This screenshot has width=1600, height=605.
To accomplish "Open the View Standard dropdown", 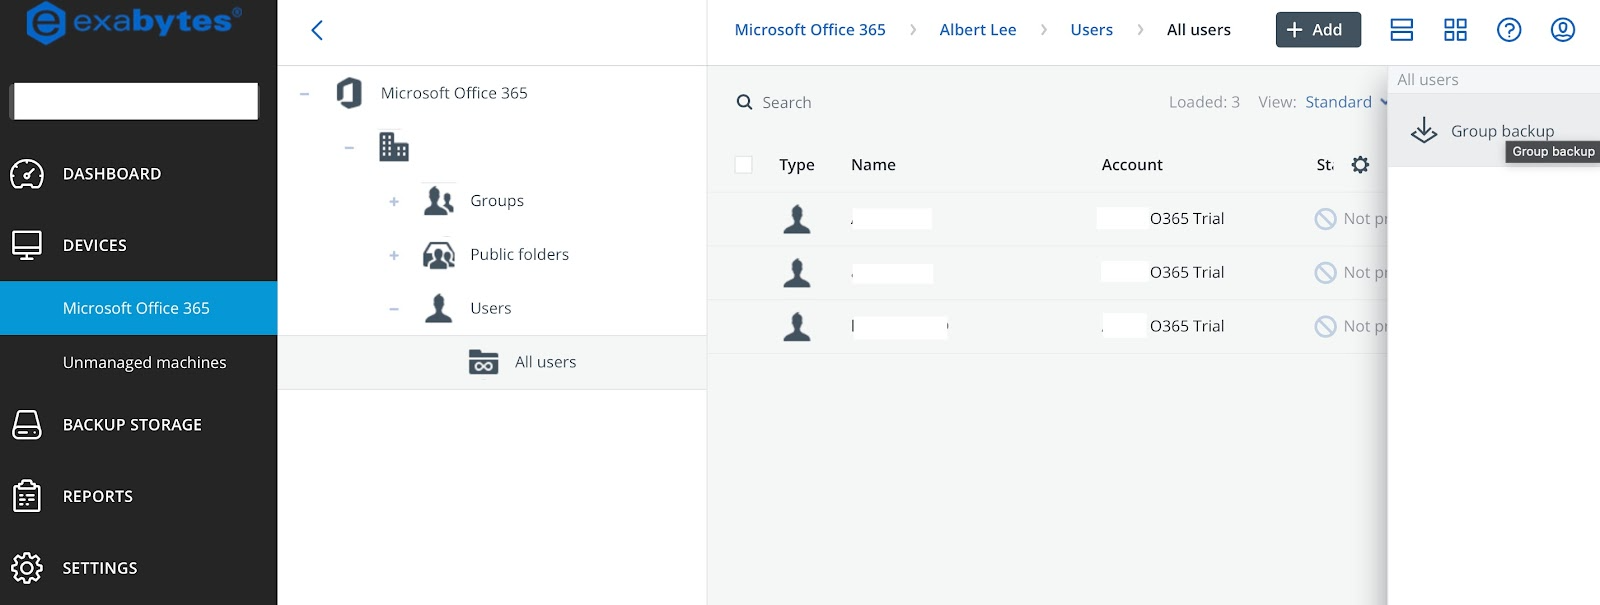I will (1346, 102).
